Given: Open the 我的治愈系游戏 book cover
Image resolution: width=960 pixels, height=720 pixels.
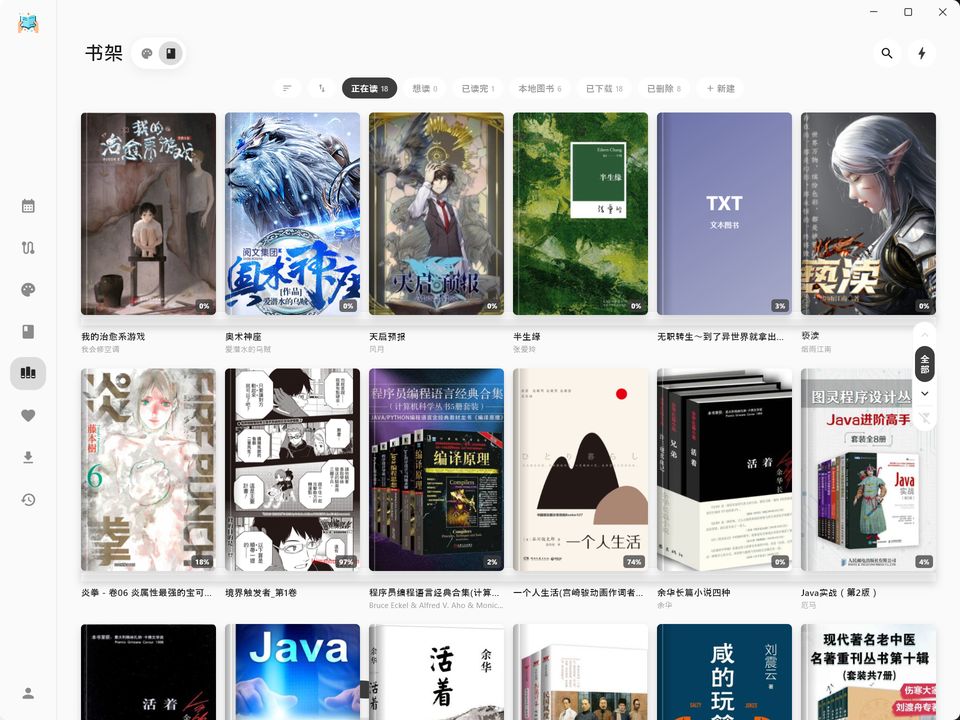Looking at the screenshot, I should pos(148,214).
